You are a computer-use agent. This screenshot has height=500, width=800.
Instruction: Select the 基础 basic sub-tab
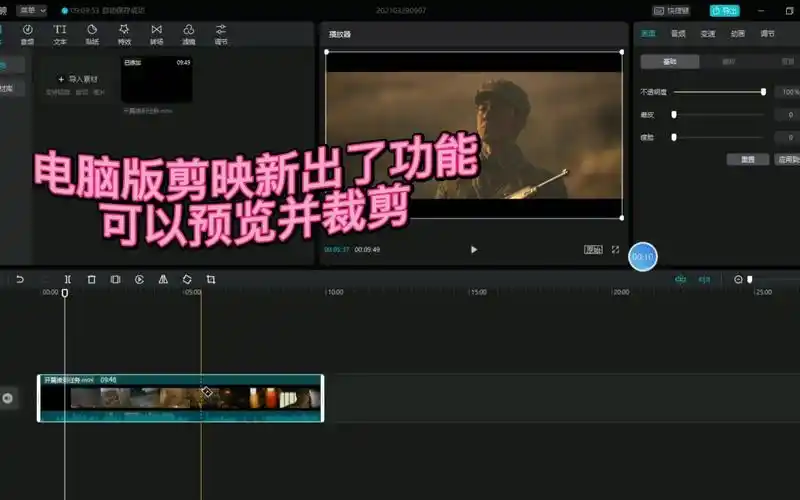670,62
